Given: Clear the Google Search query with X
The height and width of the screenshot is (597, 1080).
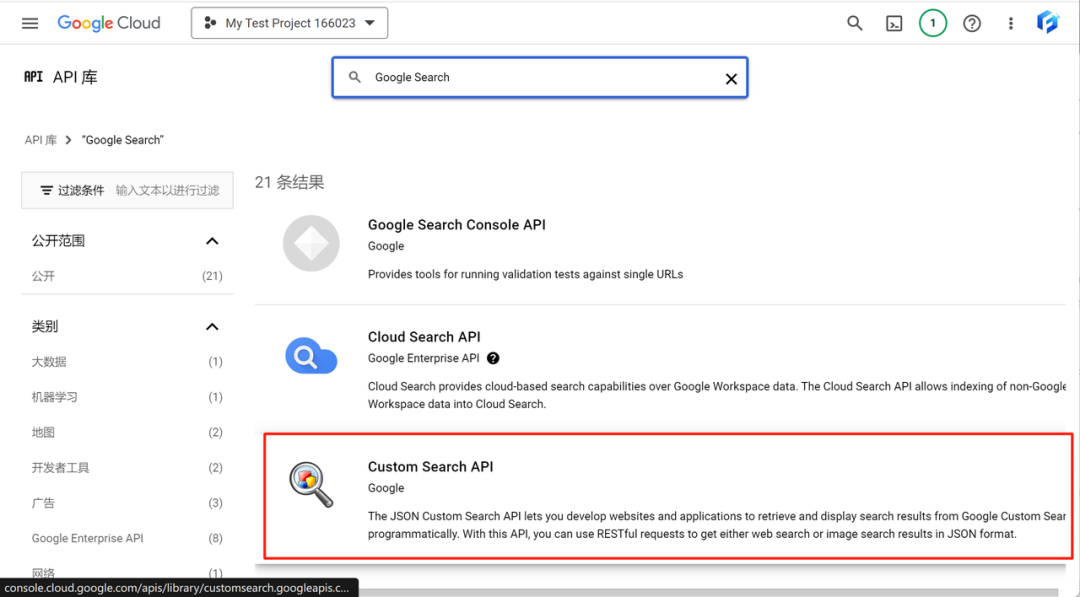Looking at the screenshot, I should tap(731, 78).
